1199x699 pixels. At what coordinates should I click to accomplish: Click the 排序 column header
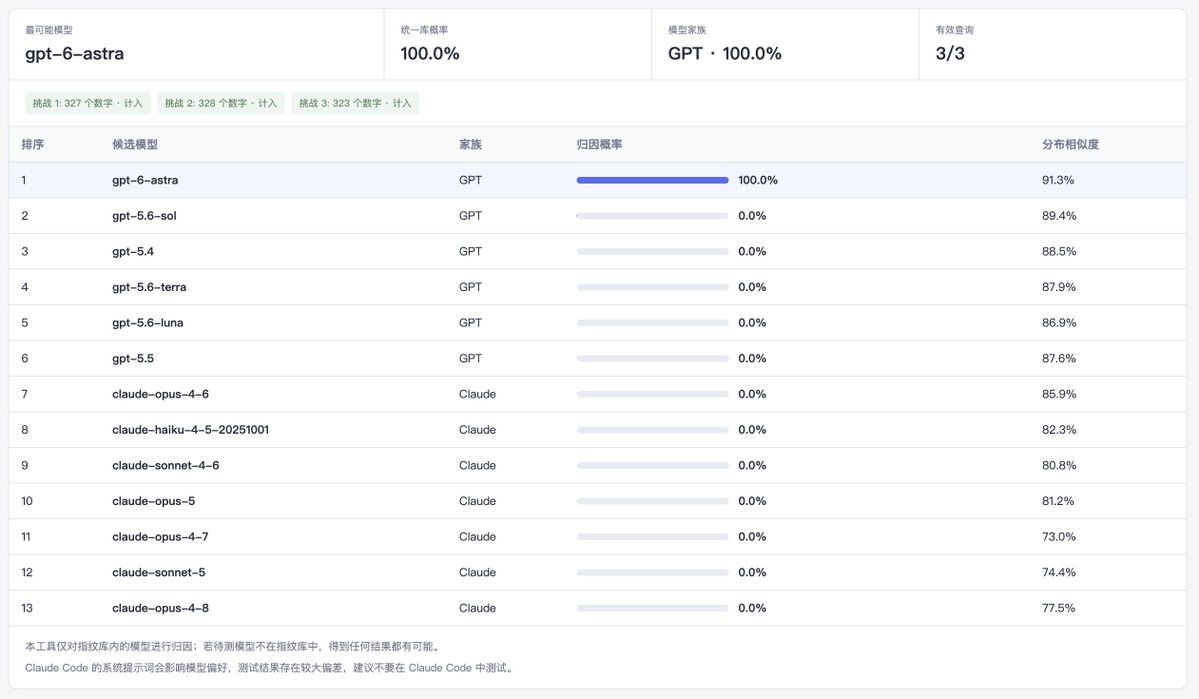pos(33,145)
